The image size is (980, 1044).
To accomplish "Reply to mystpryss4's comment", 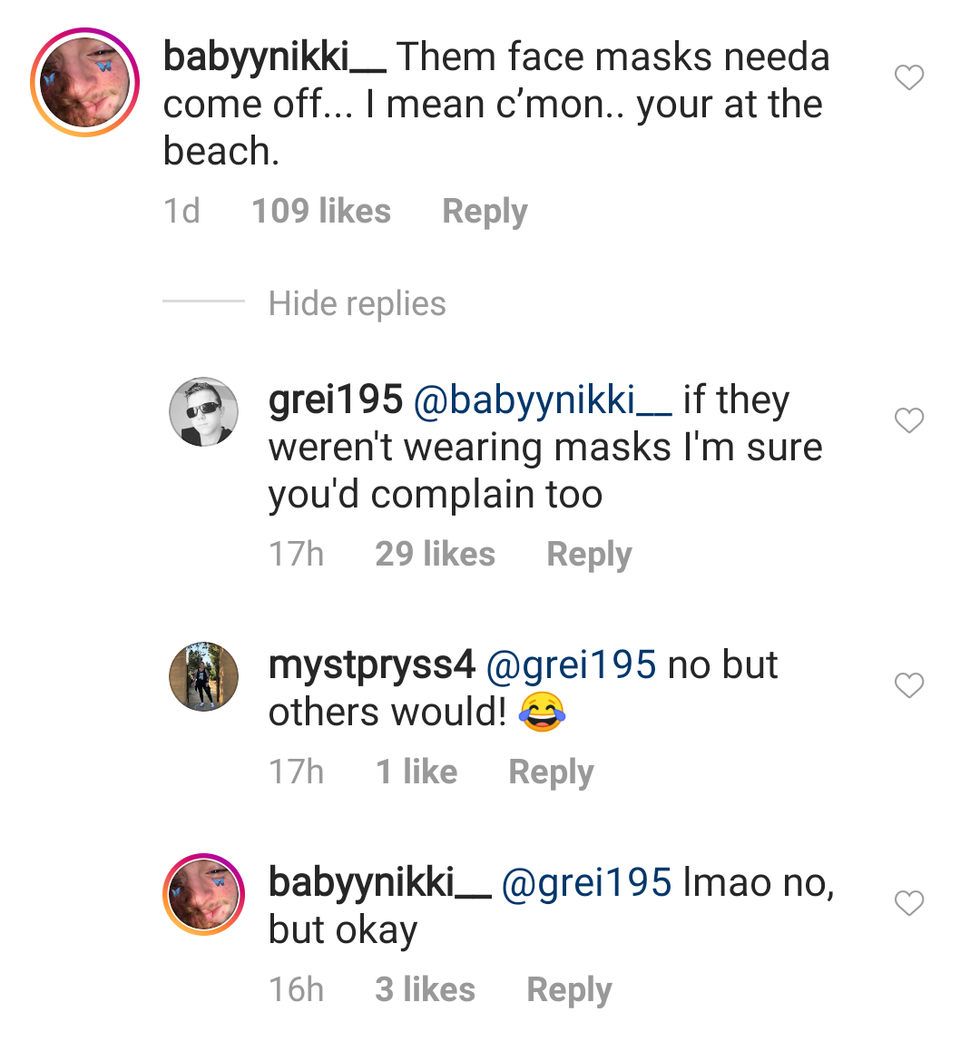I will click(x=551, y=772).
